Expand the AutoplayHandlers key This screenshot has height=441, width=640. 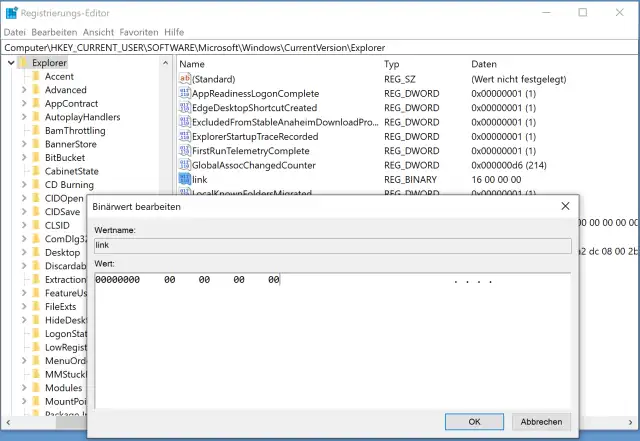click(24, 117)
